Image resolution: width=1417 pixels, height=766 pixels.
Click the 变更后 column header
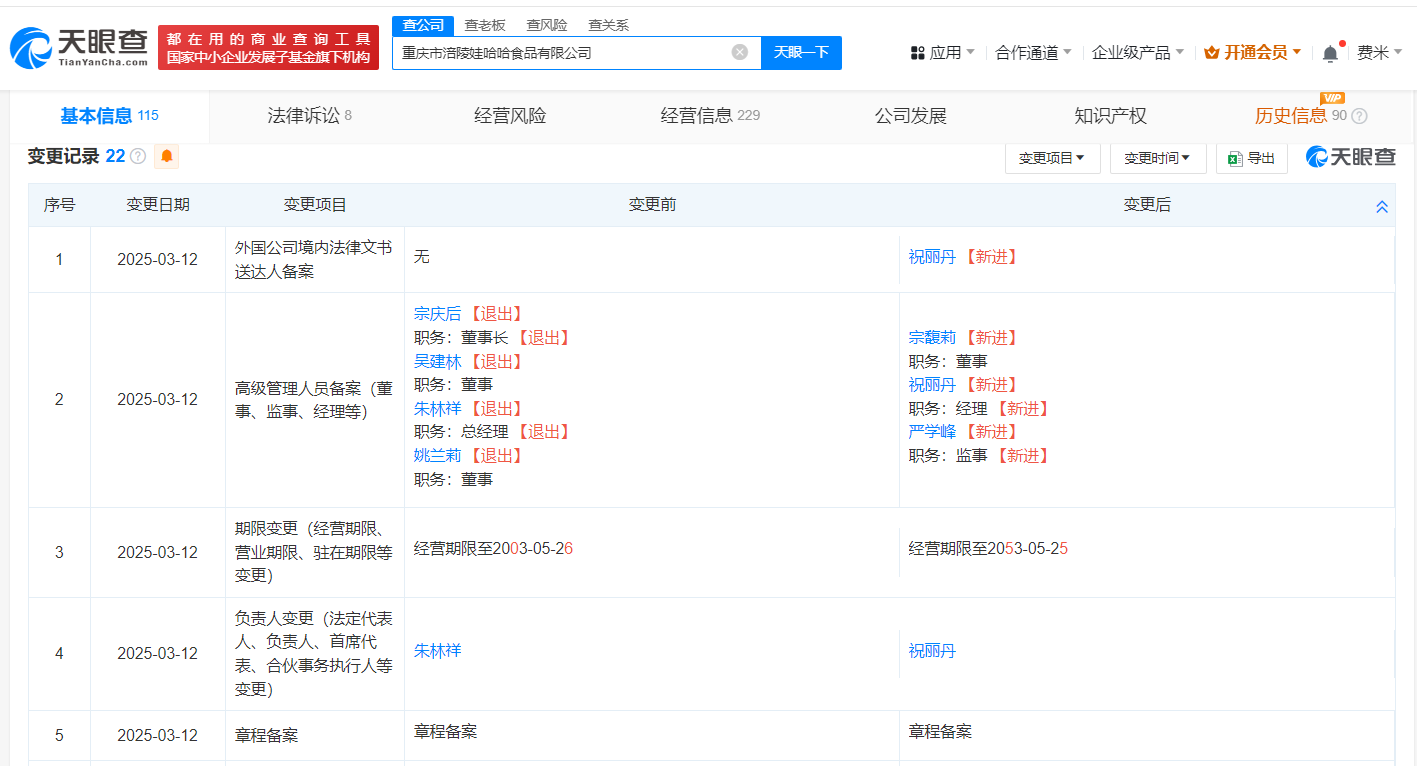[1147, 205]
